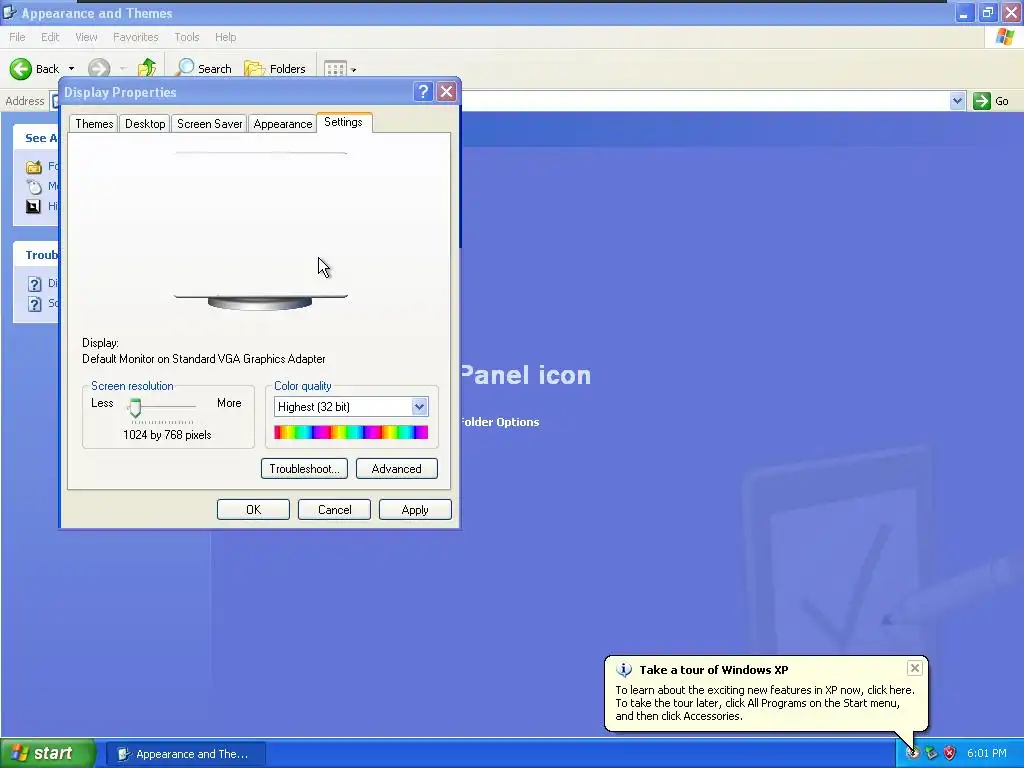
Task: Click the Cancel button
Action: point(334,510)
